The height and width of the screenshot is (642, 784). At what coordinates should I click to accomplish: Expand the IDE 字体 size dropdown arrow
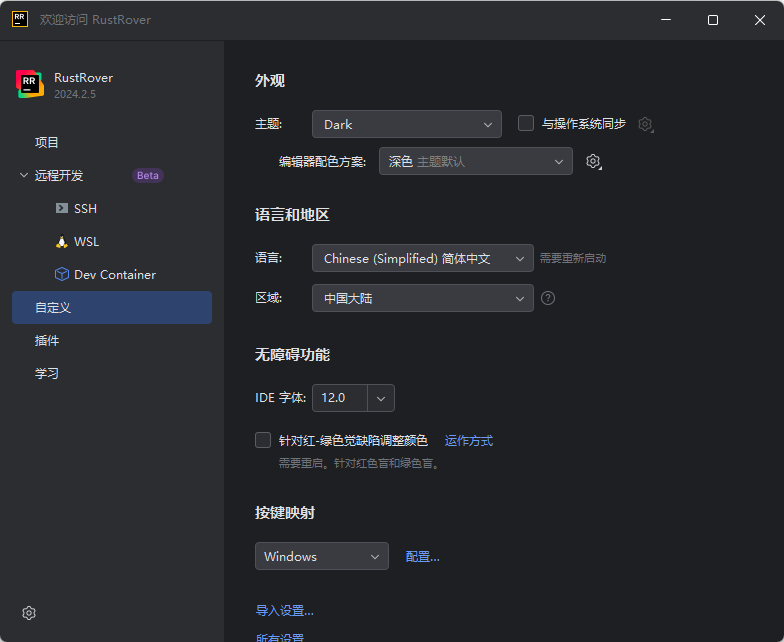click(x=381, y=398)
